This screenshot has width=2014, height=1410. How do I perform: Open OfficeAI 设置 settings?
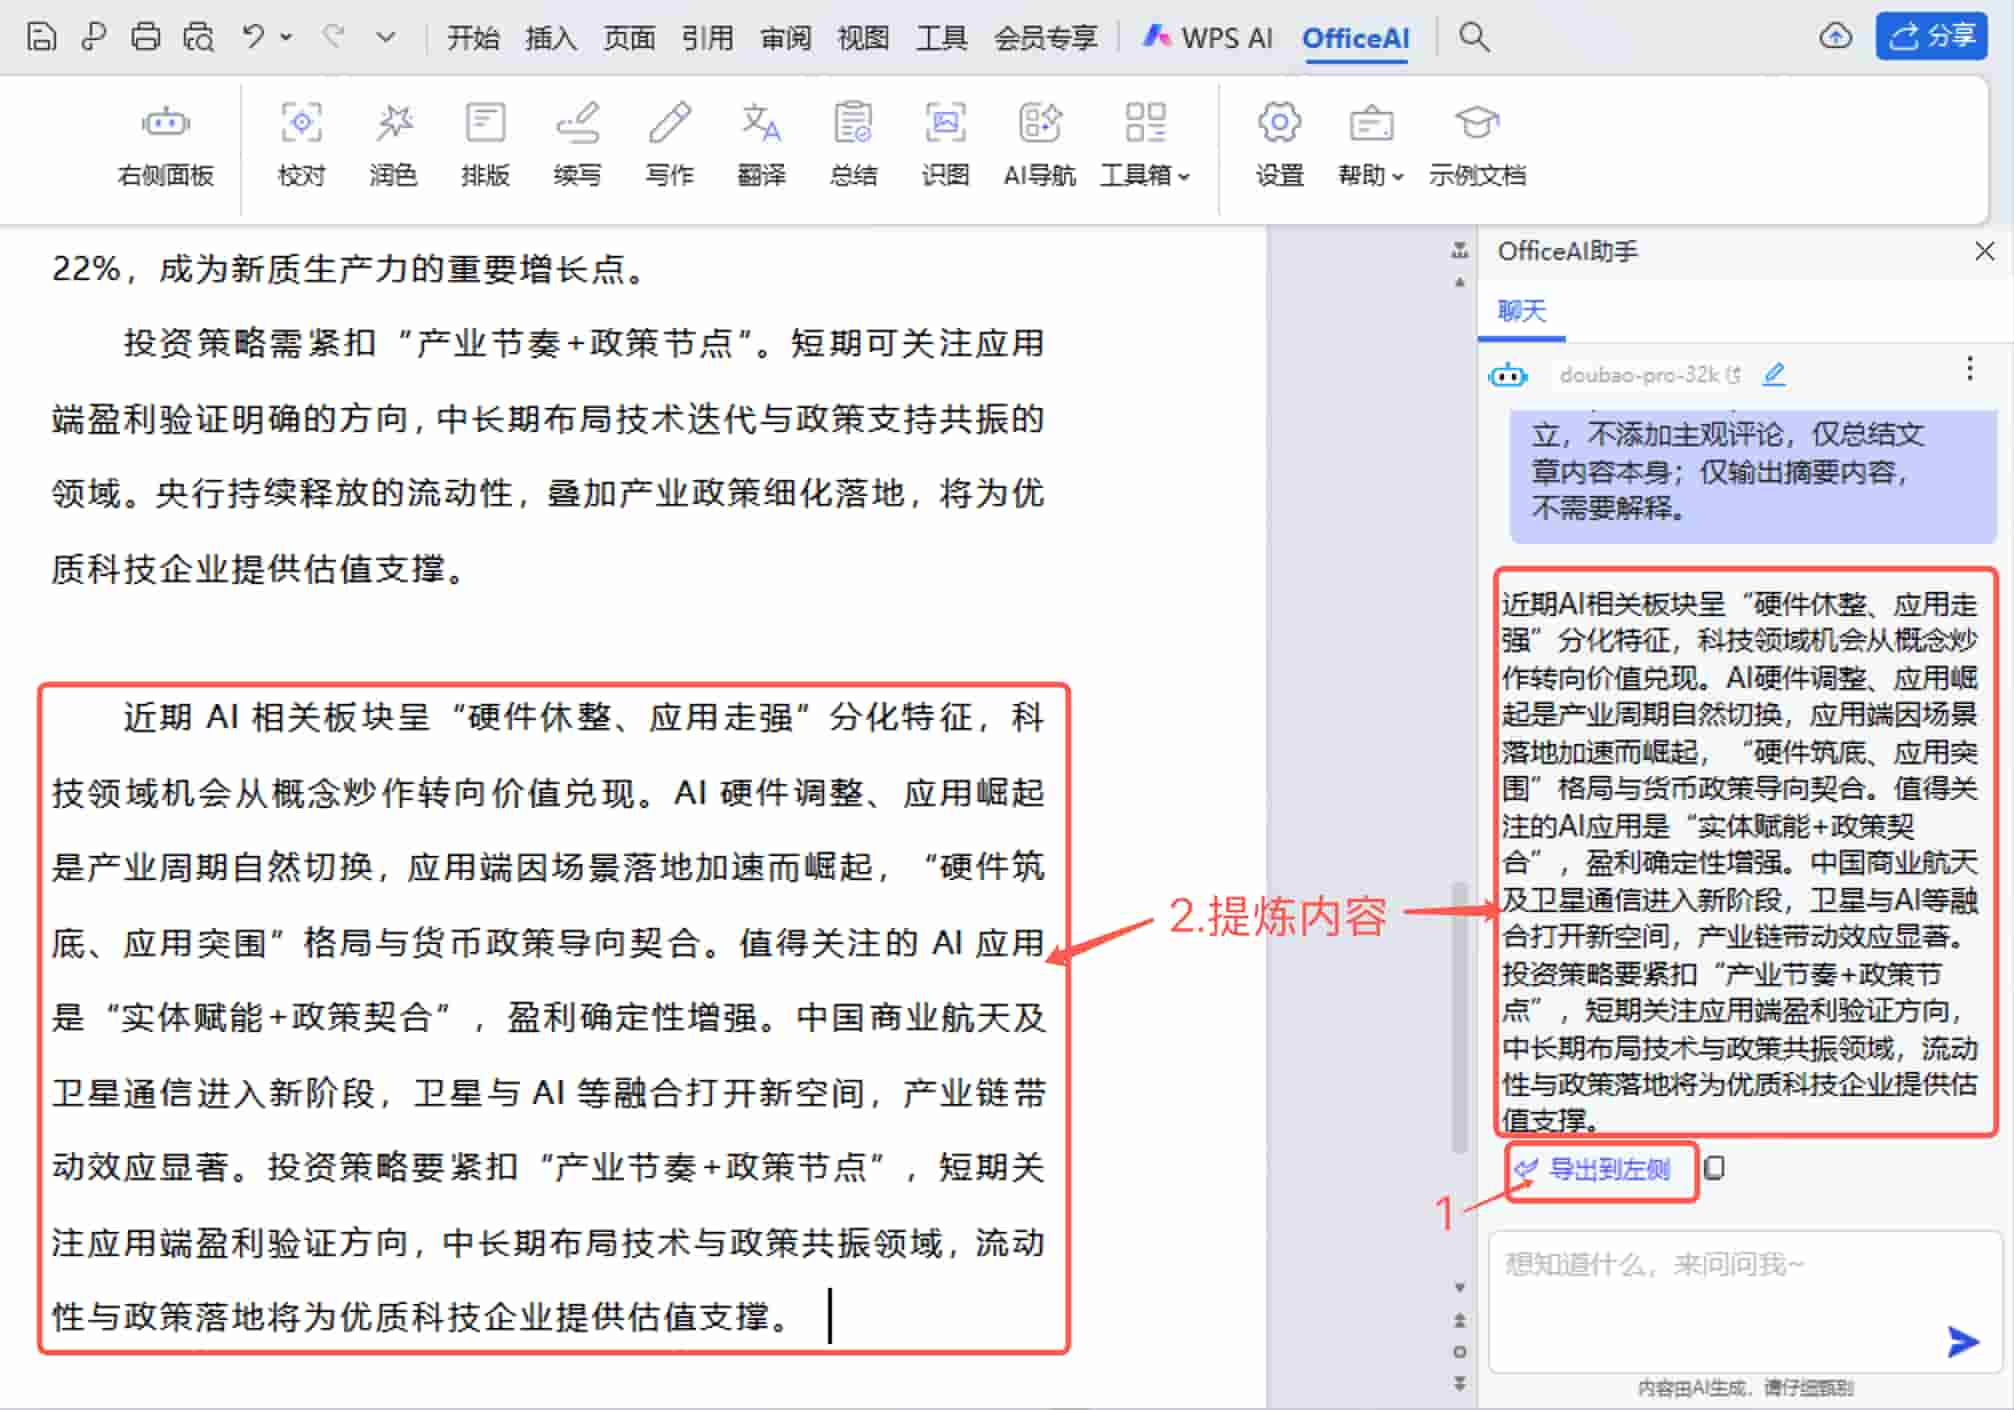[1279, 143]
